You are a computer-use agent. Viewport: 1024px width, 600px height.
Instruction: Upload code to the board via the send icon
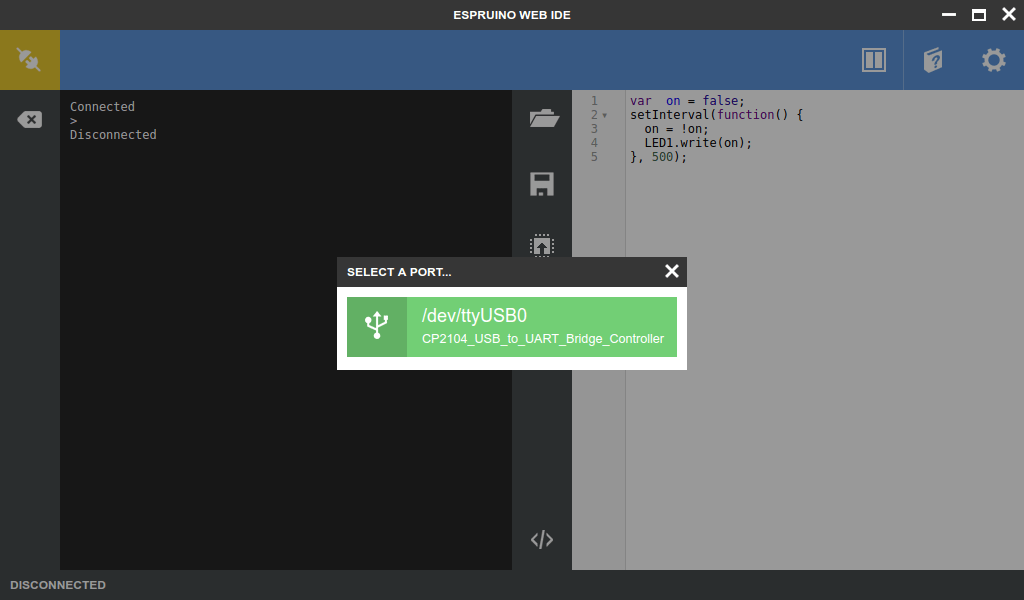point(542,247)
